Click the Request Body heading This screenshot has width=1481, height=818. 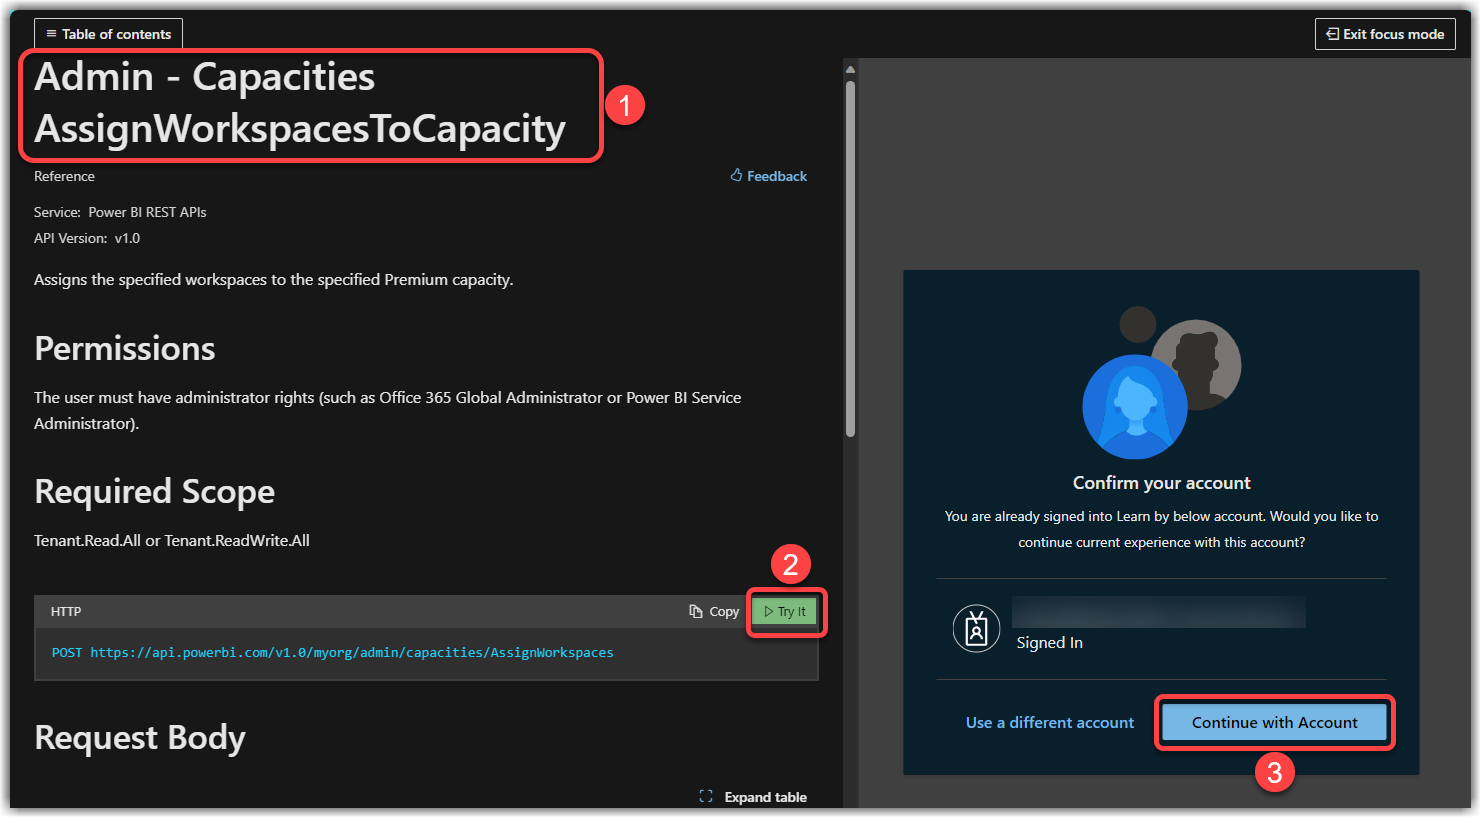click(x=140, y=738)
